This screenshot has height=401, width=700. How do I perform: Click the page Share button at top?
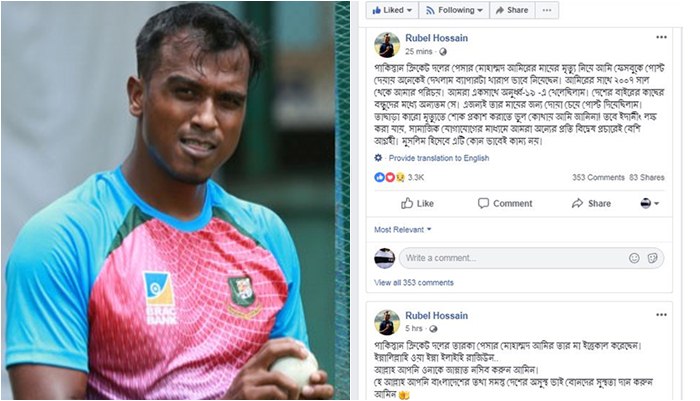(x=512, y=10)
